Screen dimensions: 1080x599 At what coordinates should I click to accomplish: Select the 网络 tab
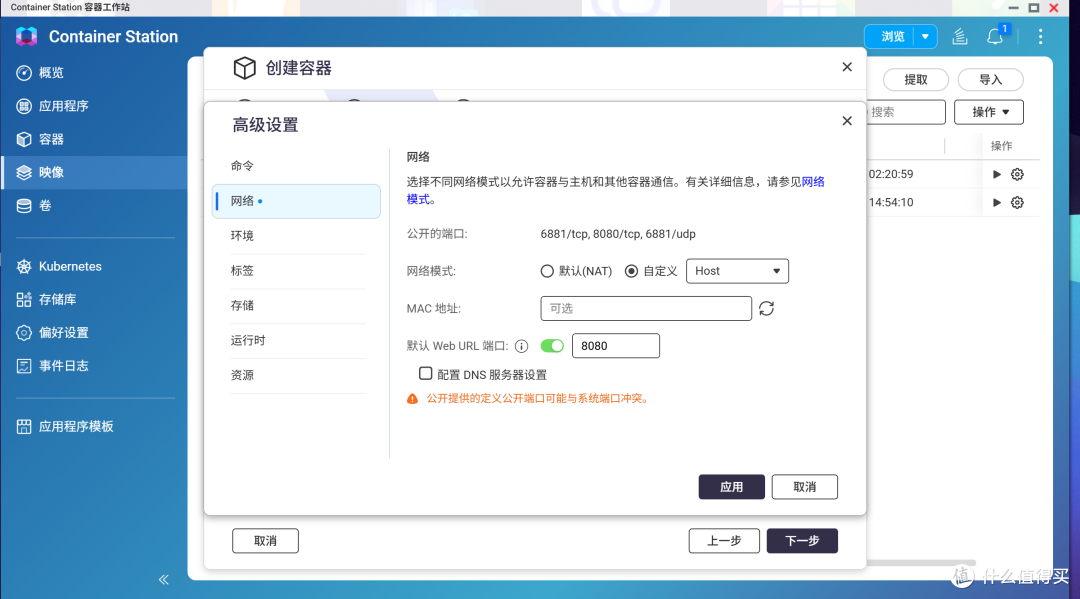[296, 201]
